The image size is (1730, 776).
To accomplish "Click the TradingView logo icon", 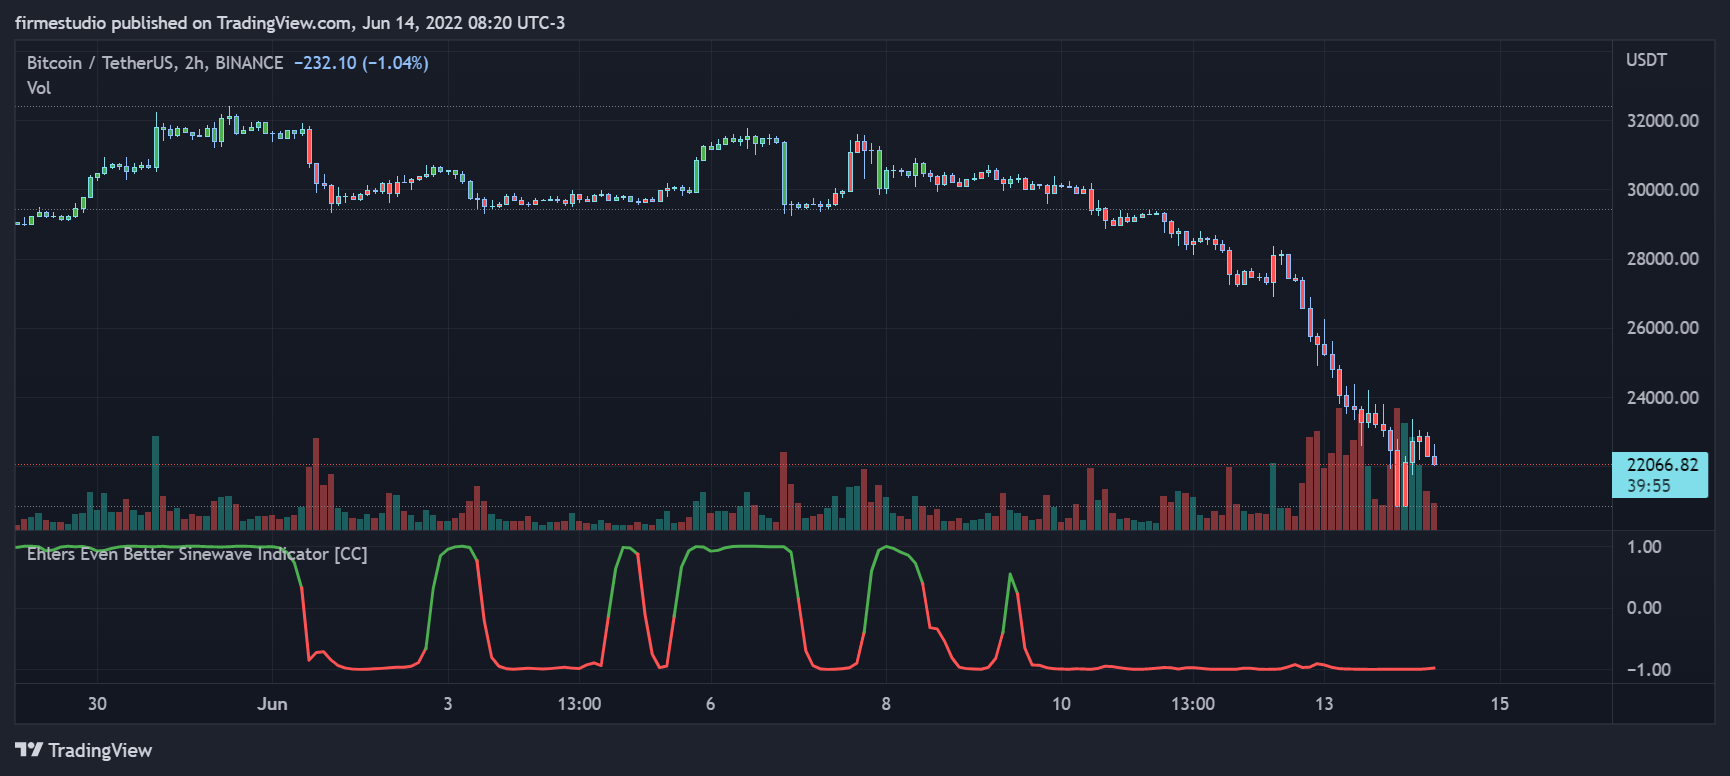I will click(x=29, y=750).
